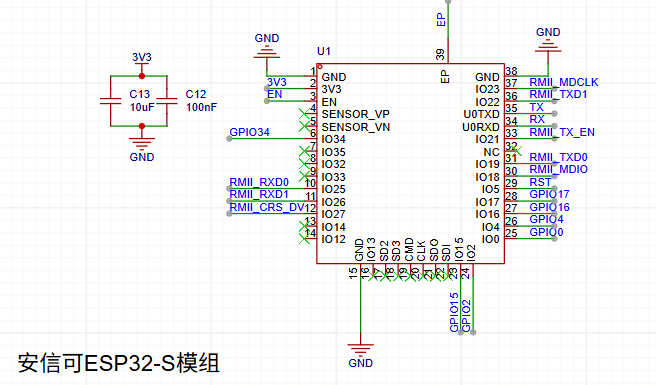
Task: Select the blue EN net label at pin 3
Action: [x=274, y=94]
